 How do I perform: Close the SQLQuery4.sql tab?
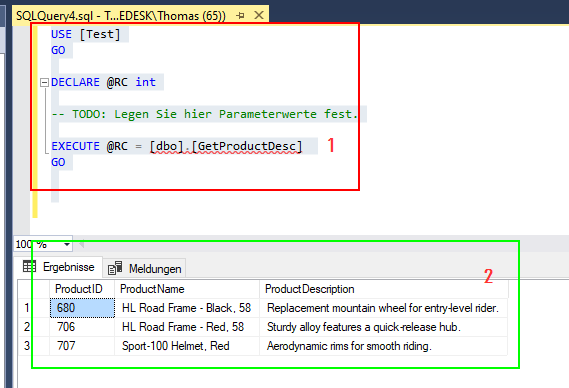[259, 15]
